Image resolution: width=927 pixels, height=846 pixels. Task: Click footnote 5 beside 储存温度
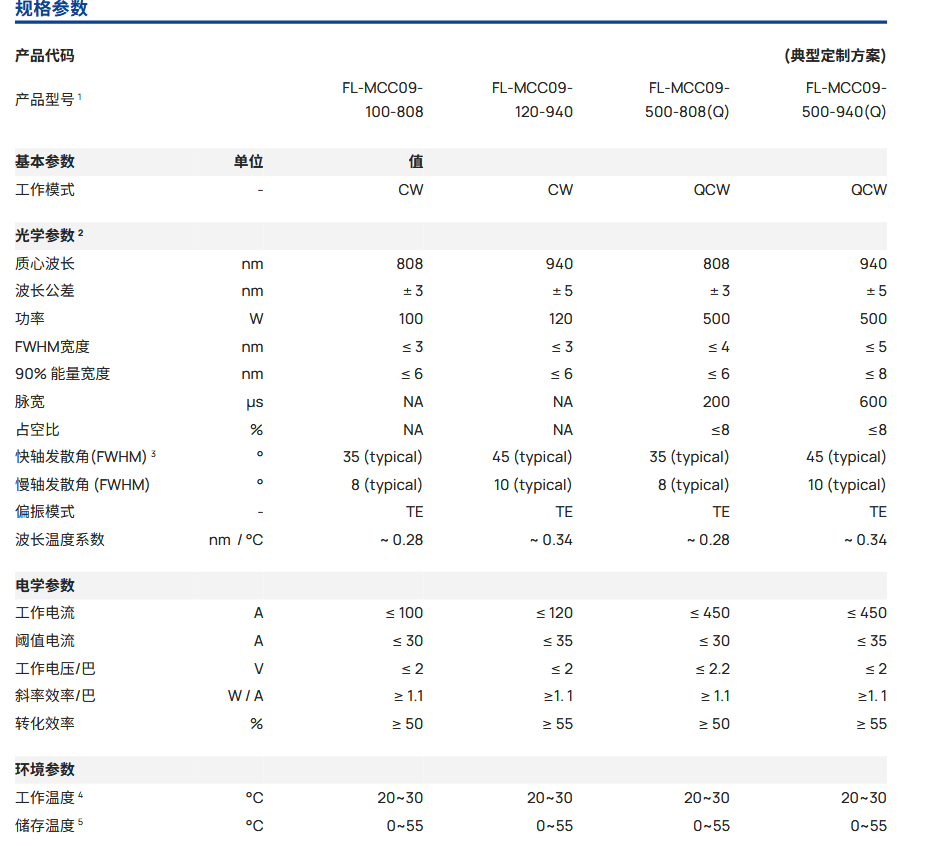point(81,823)
